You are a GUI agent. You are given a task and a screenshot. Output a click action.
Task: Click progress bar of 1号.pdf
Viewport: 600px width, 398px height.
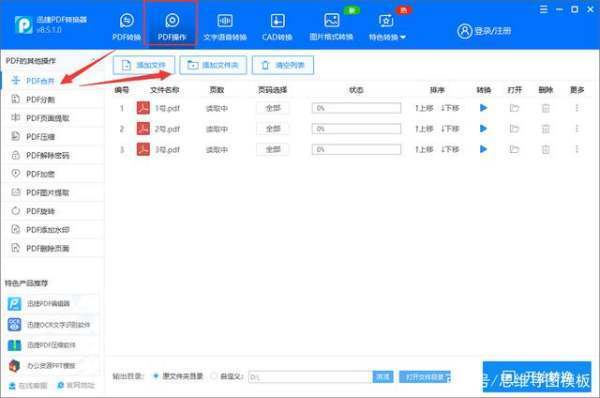(x=356, y=108)
